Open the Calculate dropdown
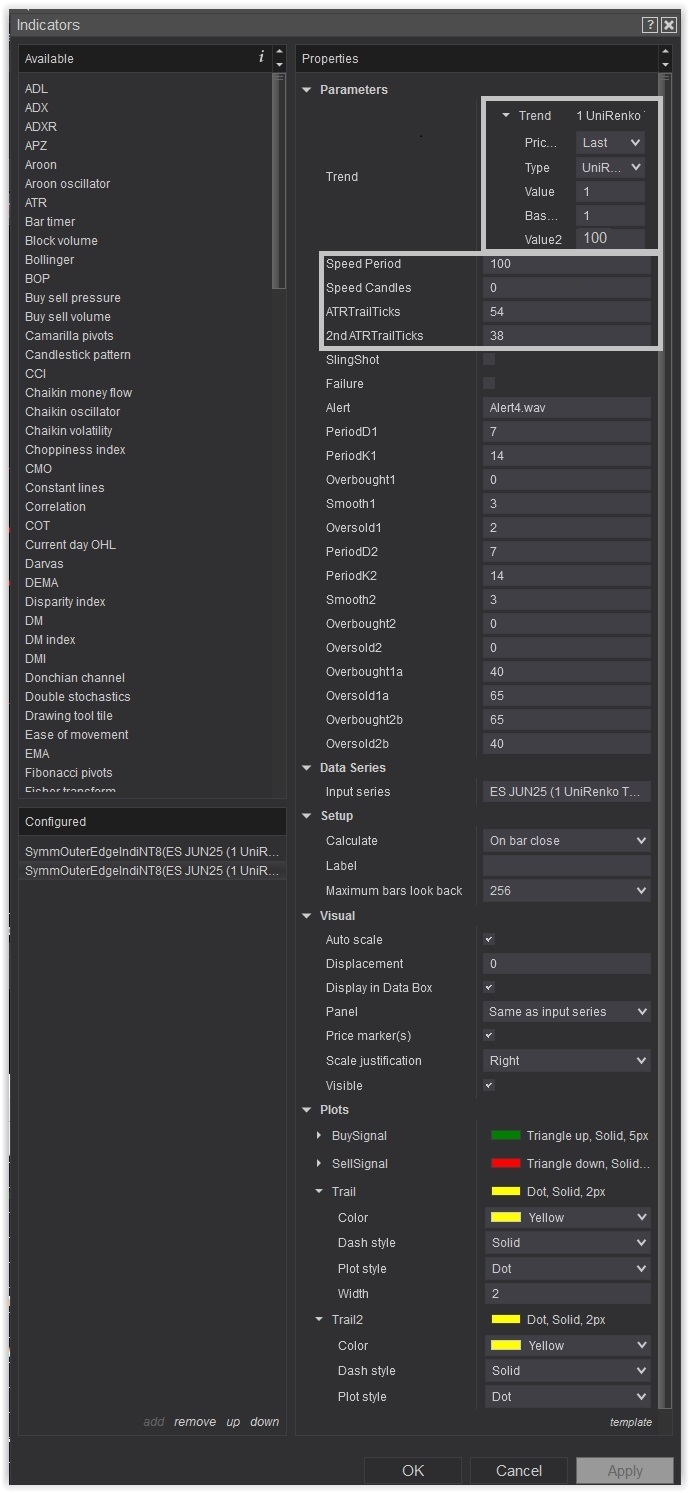 567,841
